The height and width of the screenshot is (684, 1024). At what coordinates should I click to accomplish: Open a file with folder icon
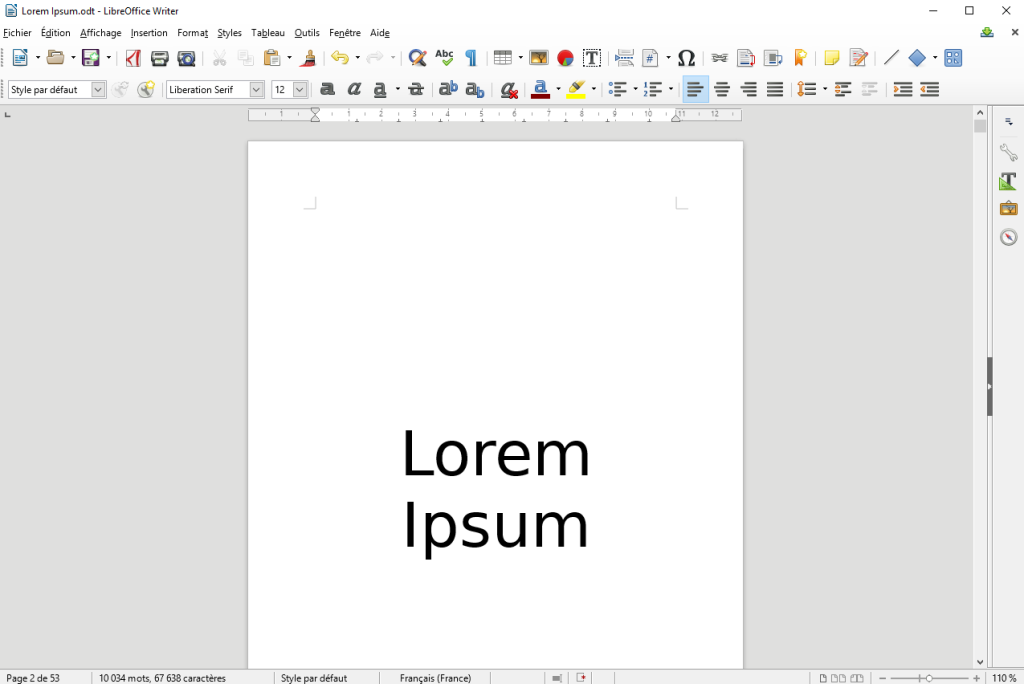(56, 58)
